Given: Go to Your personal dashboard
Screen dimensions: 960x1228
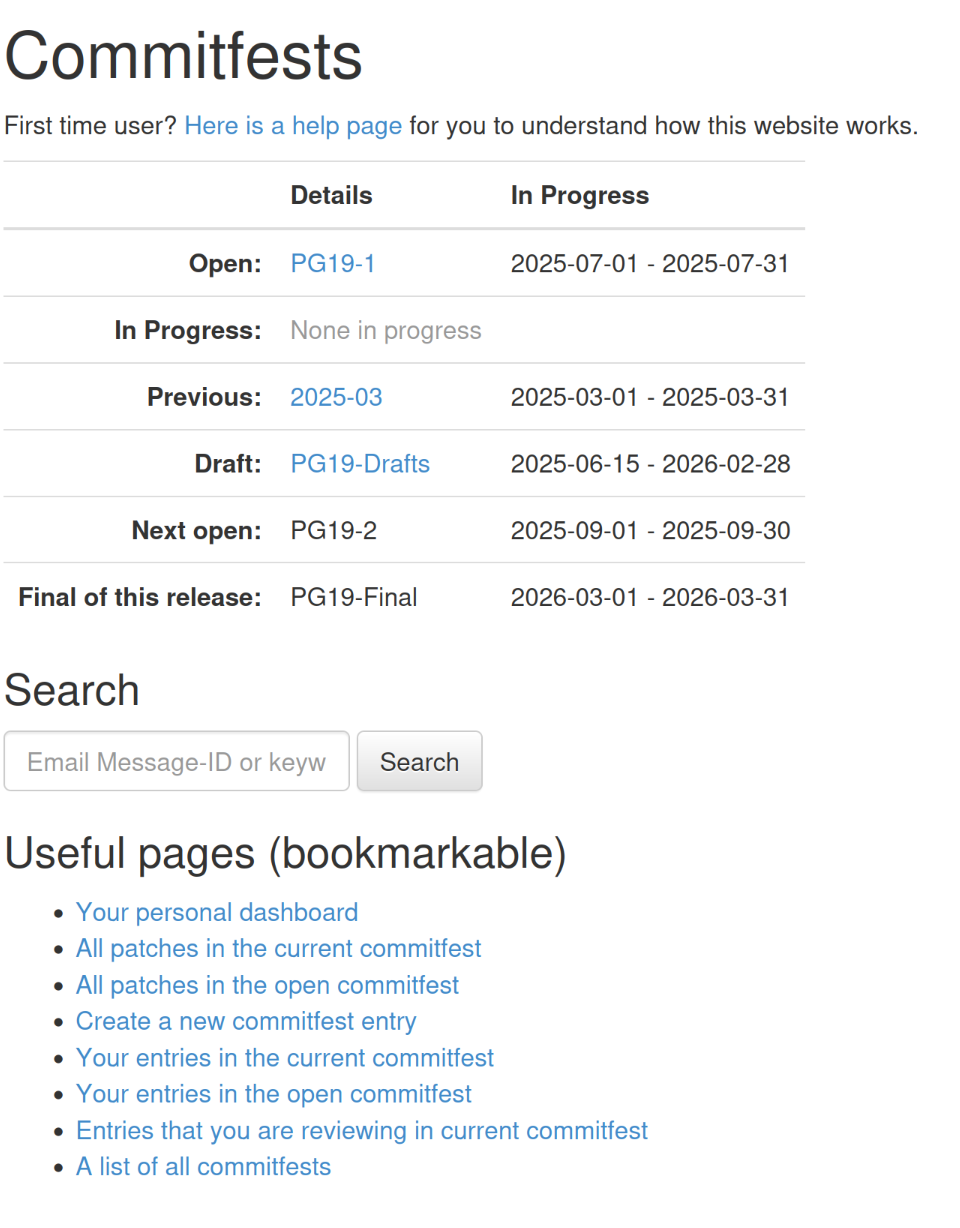Looking at the screenshot, I should tap(217, 913).
